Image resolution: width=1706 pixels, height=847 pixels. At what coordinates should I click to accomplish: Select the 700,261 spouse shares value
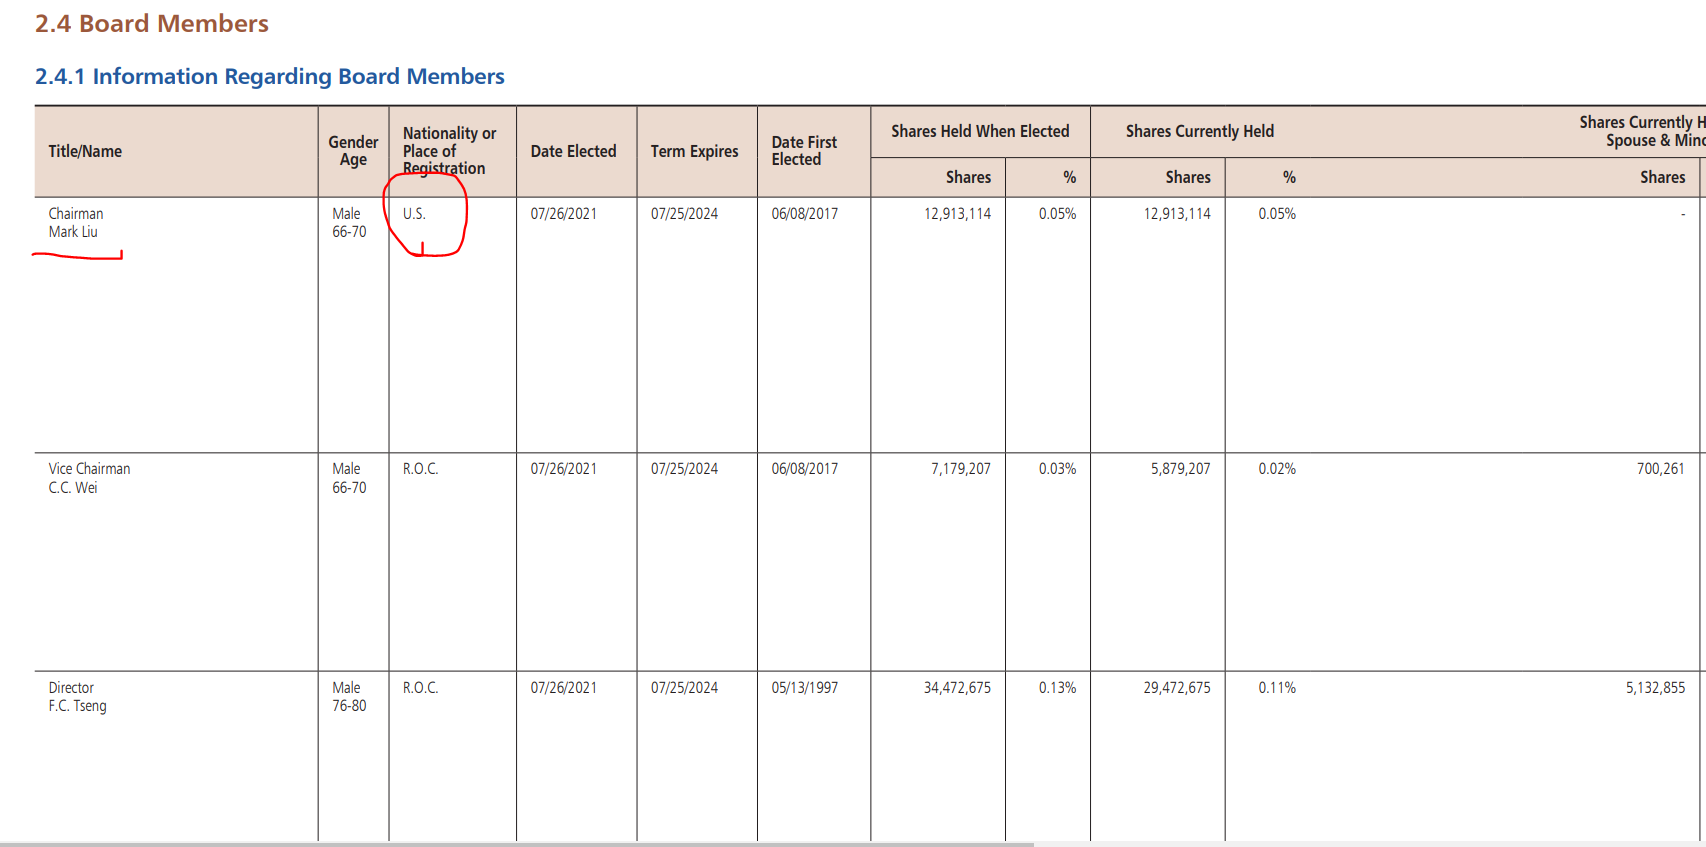[x=1660, y=469]
